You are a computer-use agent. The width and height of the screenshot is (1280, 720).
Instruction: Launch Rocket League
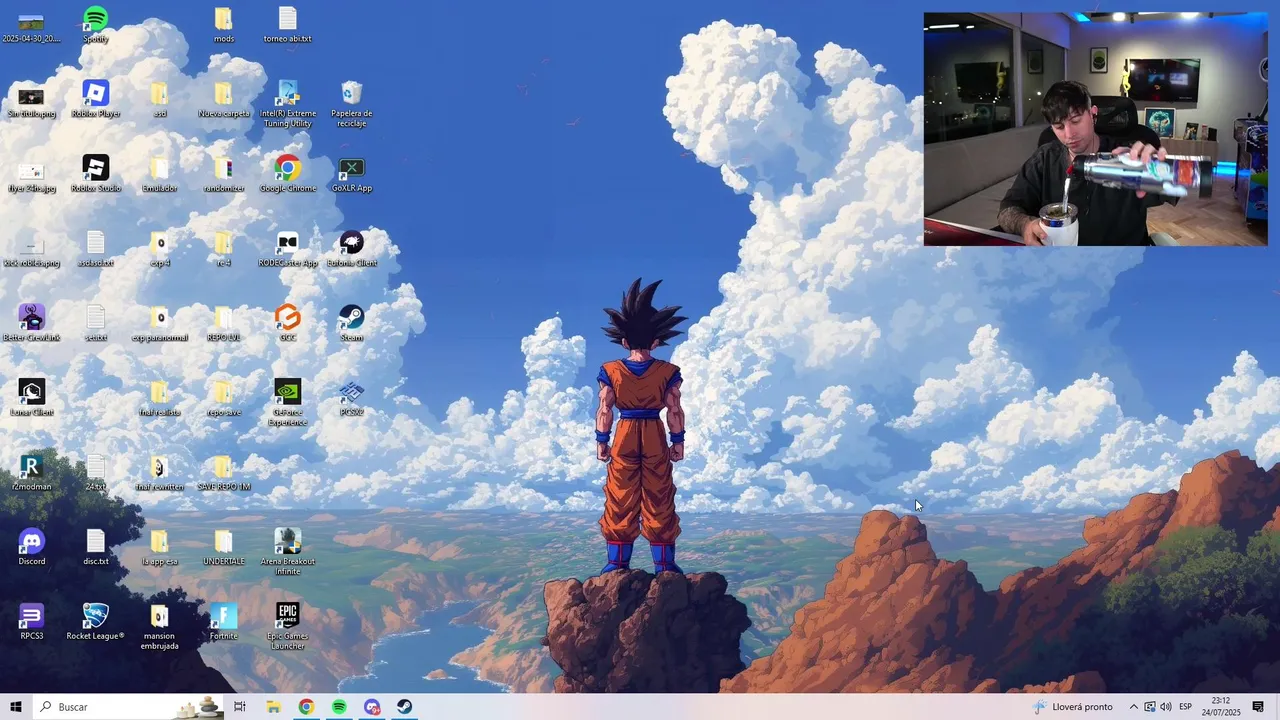pos(96,622)
